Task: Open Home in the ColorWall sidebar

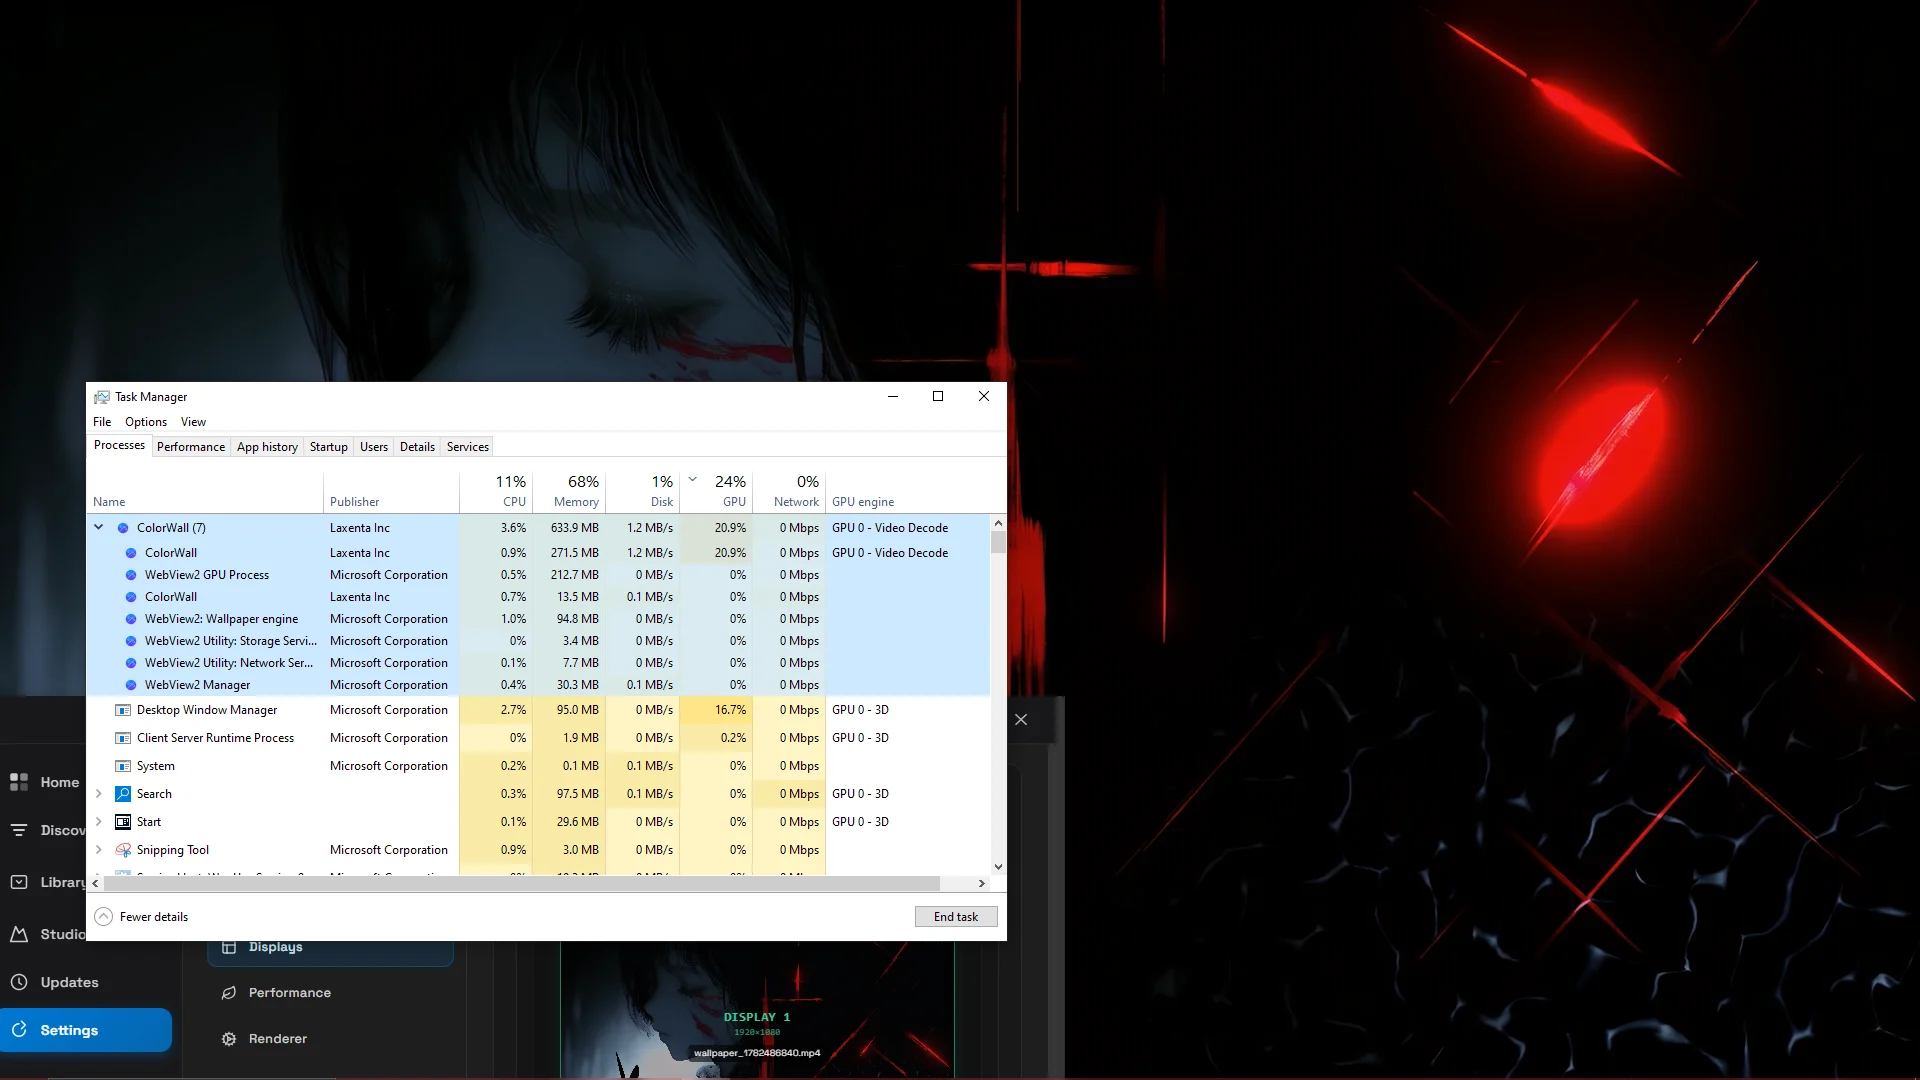Action: 45,782
